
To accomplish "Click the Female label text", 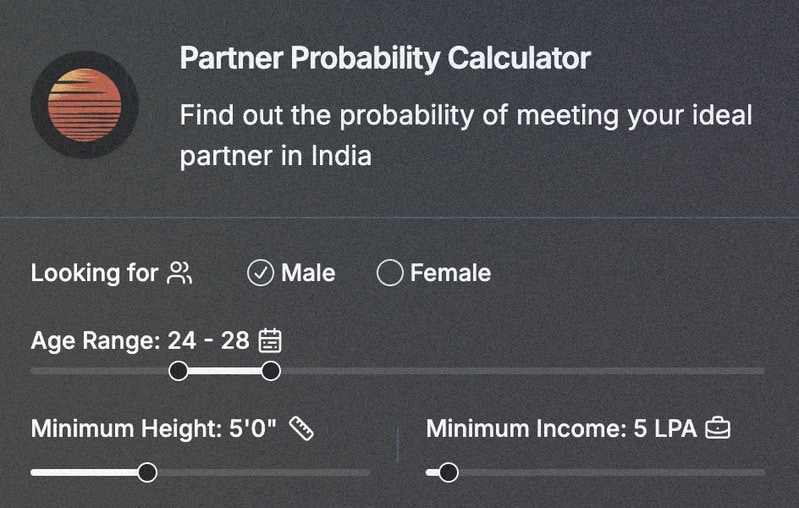I will [x=450, y=273].
